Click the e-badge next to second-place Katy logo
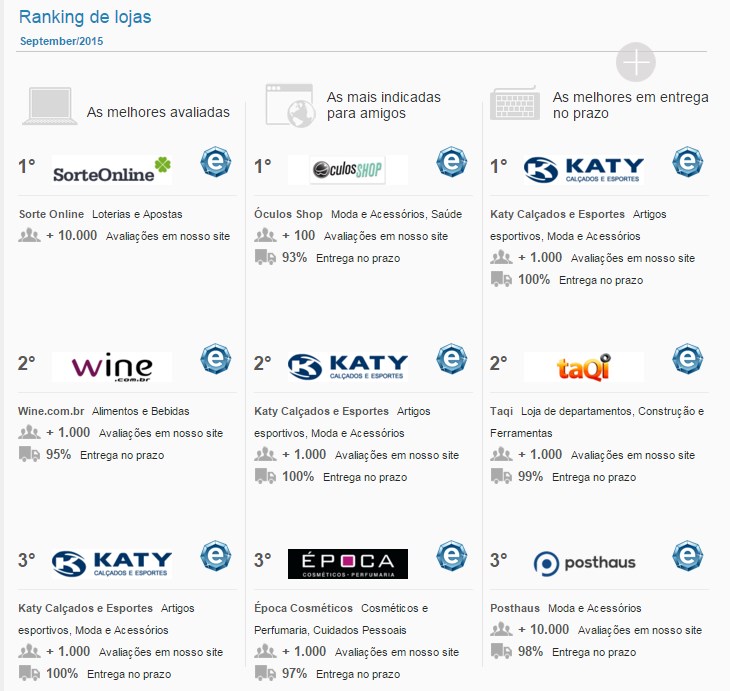This screenshot has width=730, height=691. click(452, 359)
